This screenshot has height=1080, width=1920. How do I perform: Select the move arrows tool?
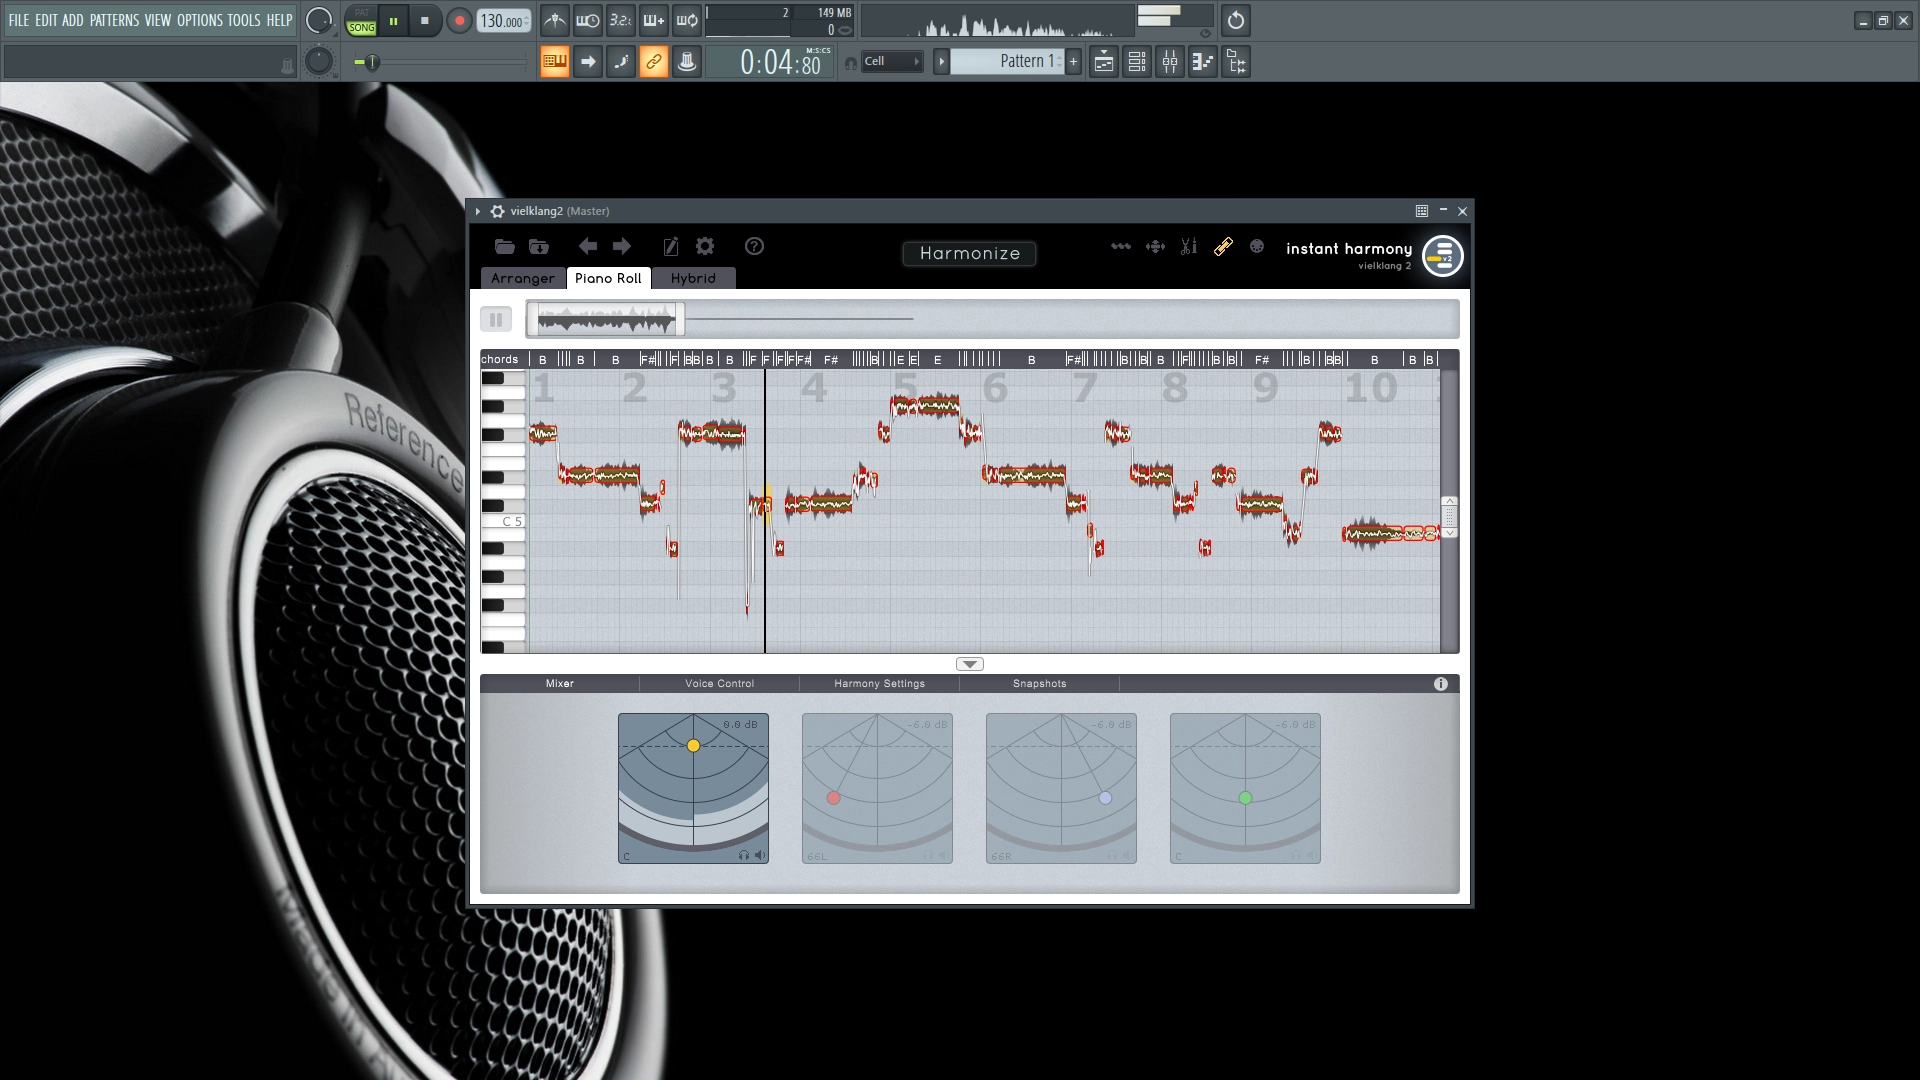coord(1155,246)
